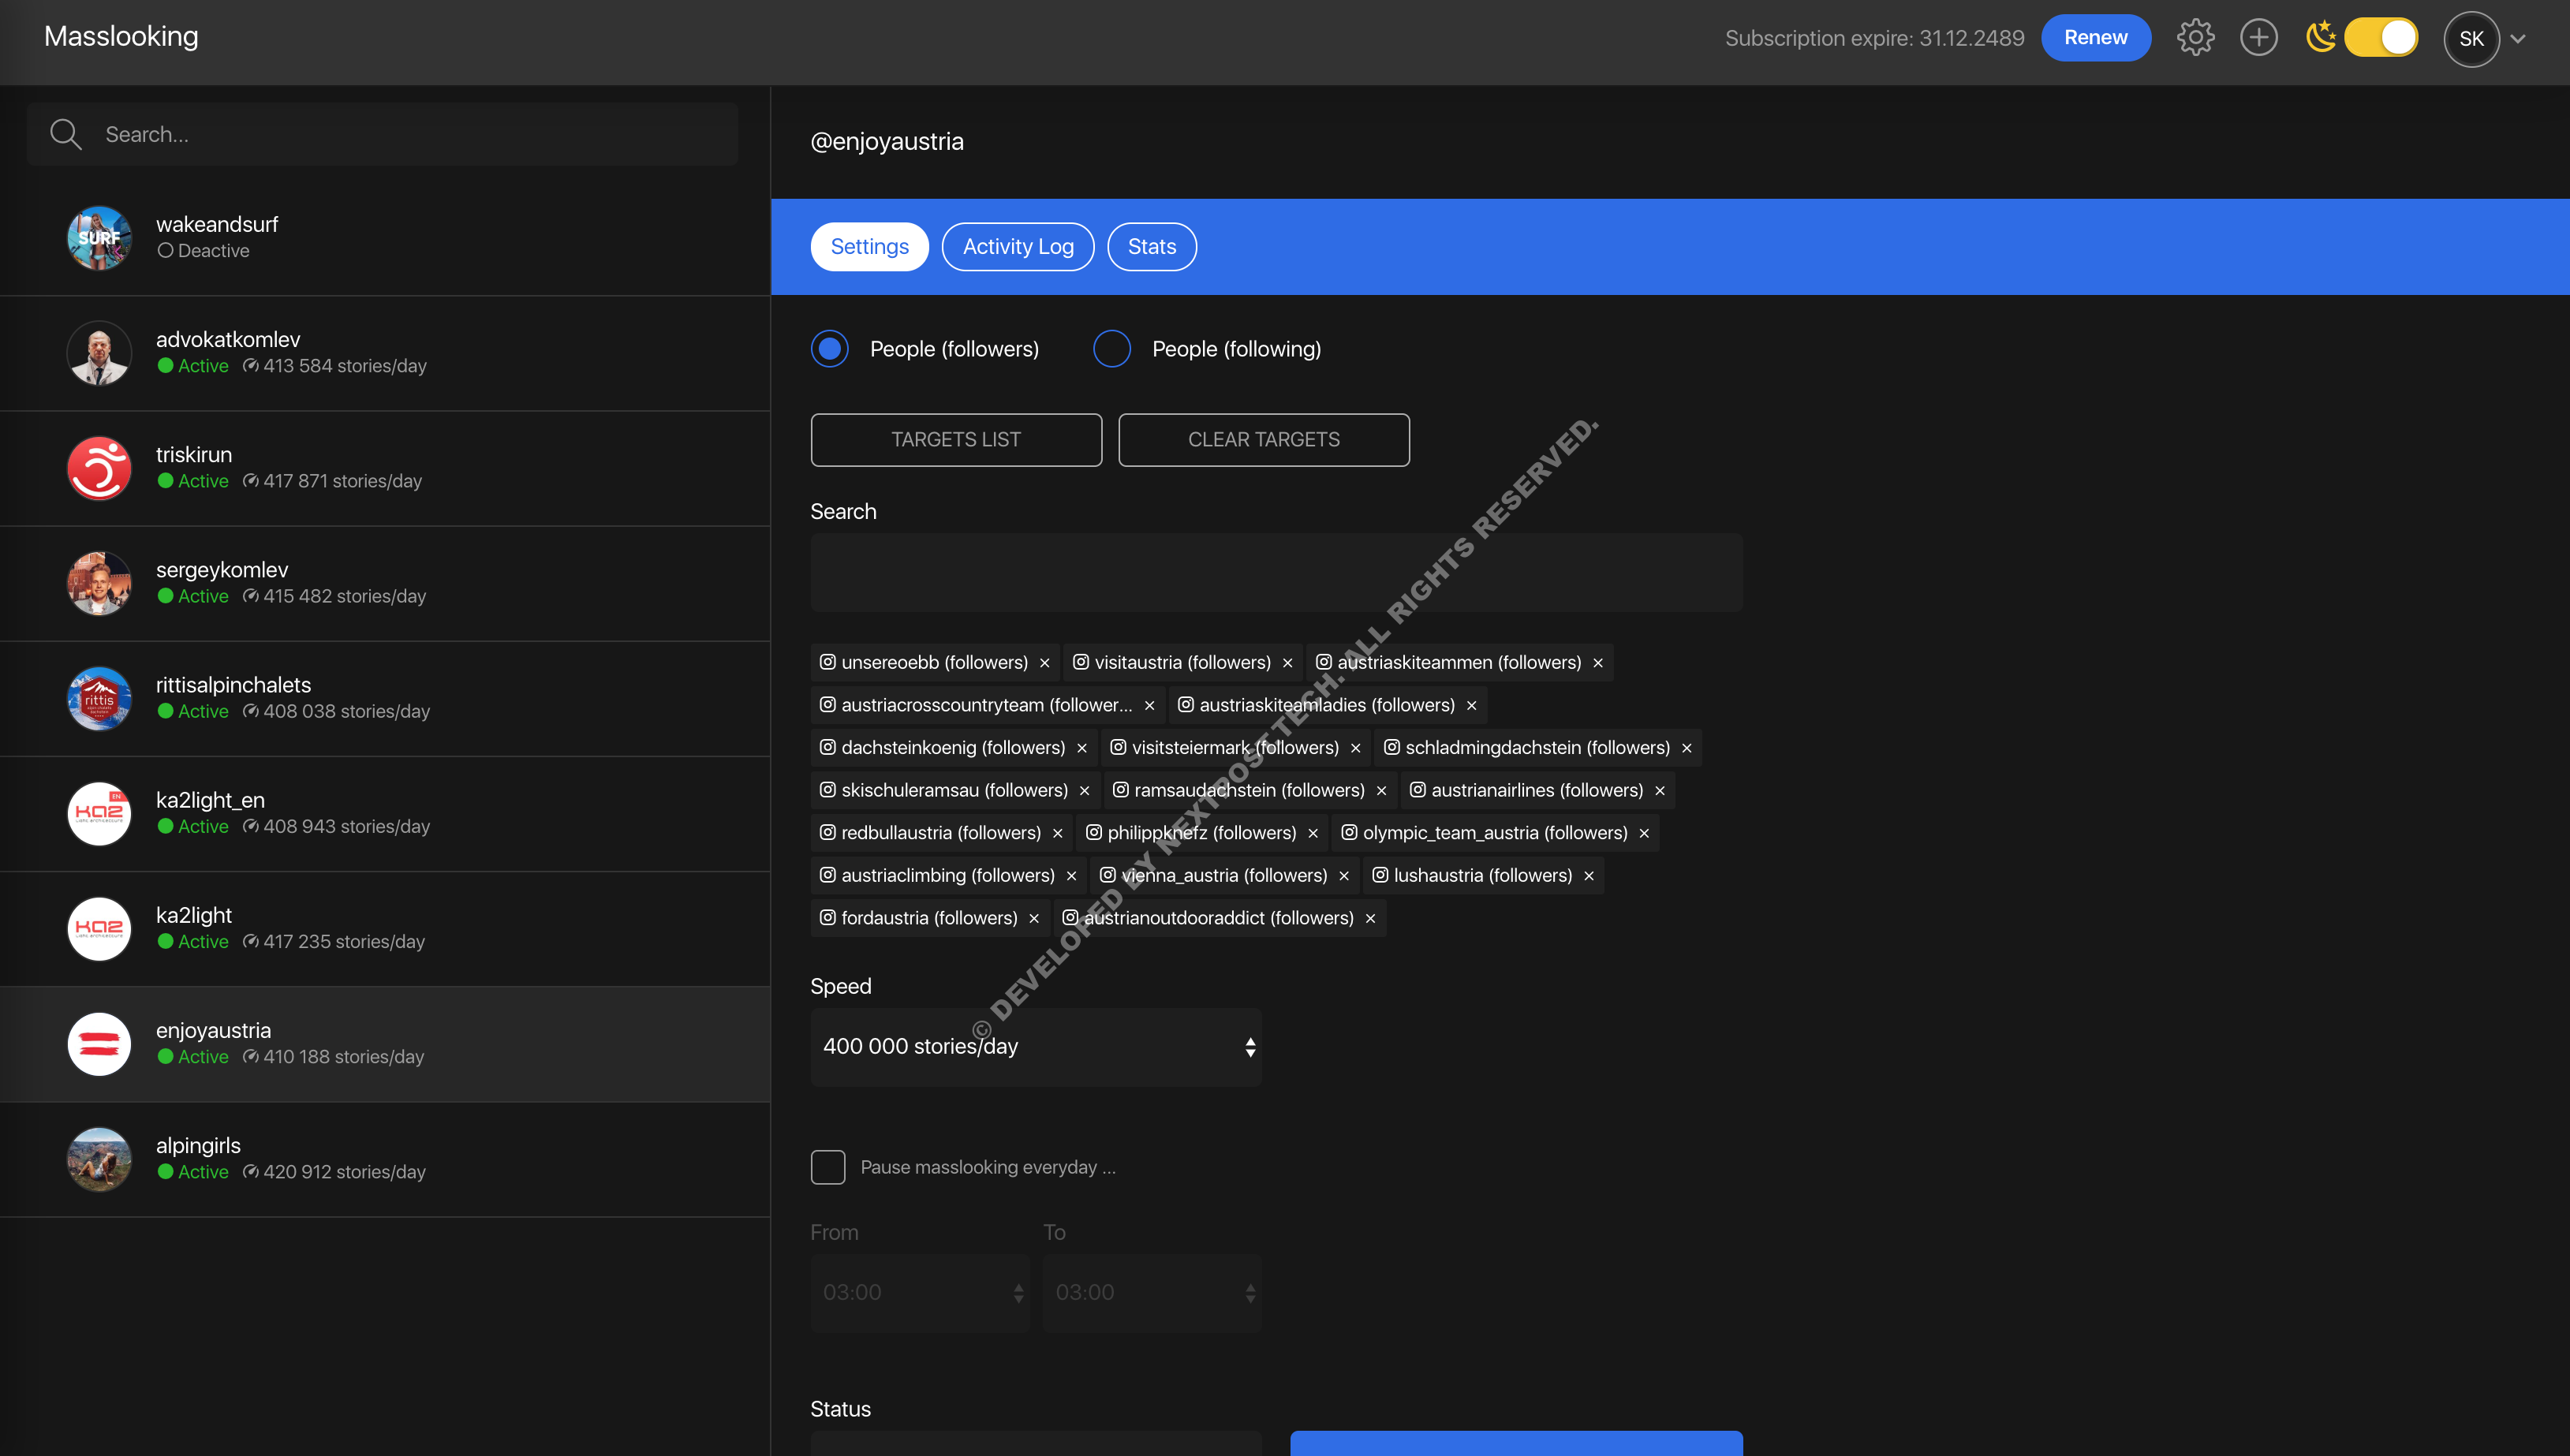Delete the fordaustria target tag
This screenshot has height=1456, width=2570.
coord(1034,919)
